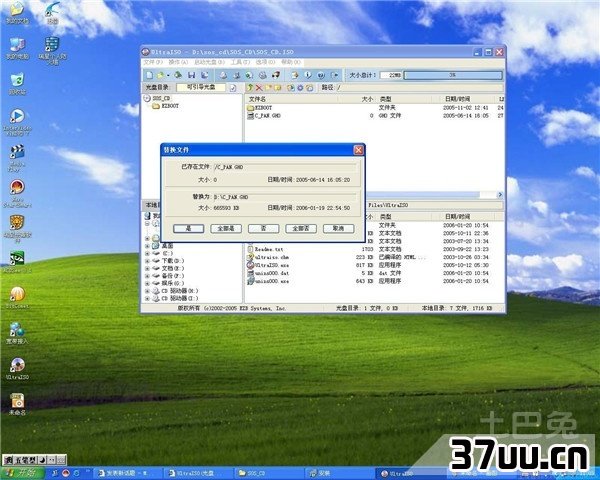Click the 五笔型 input method bar
600x480 pixels.
click(x=34, y=459)
